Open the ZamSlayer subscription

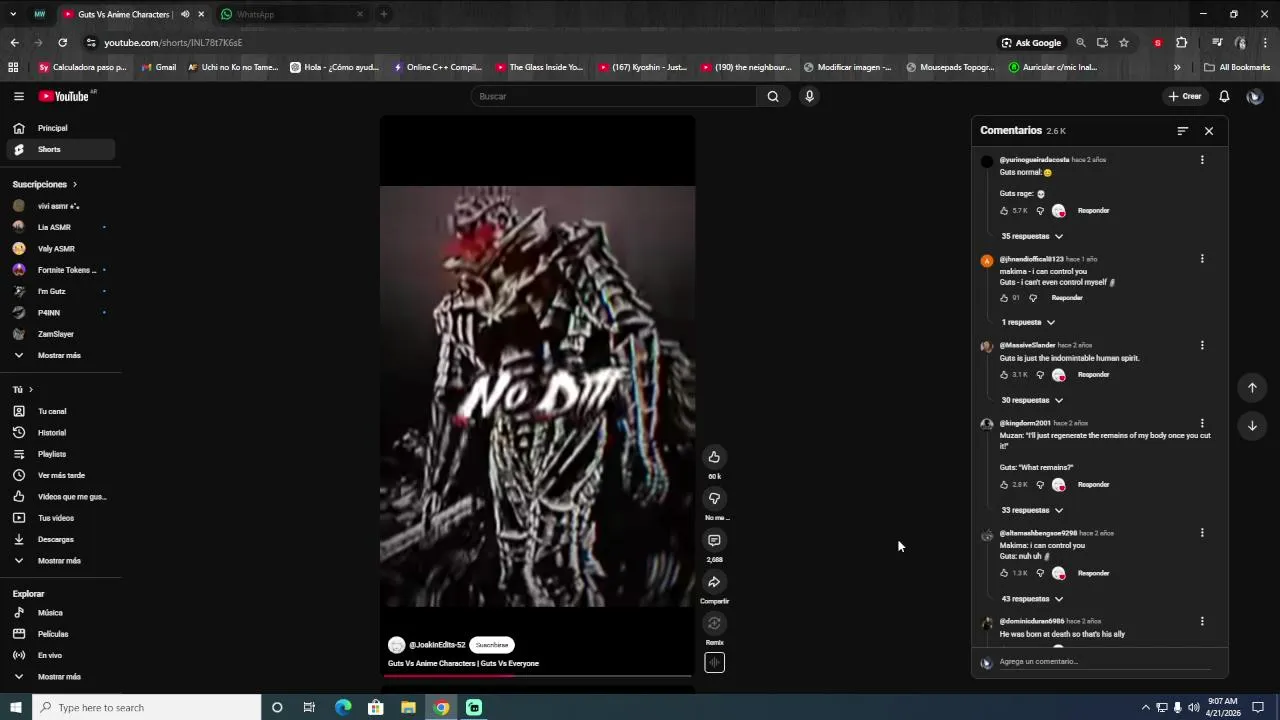point(60,334)
